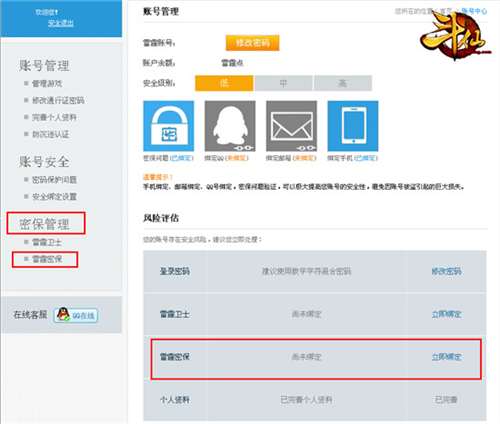
Task: Click the 绑定邮箱 (未绑定) caption link
Action: [291, 158]
